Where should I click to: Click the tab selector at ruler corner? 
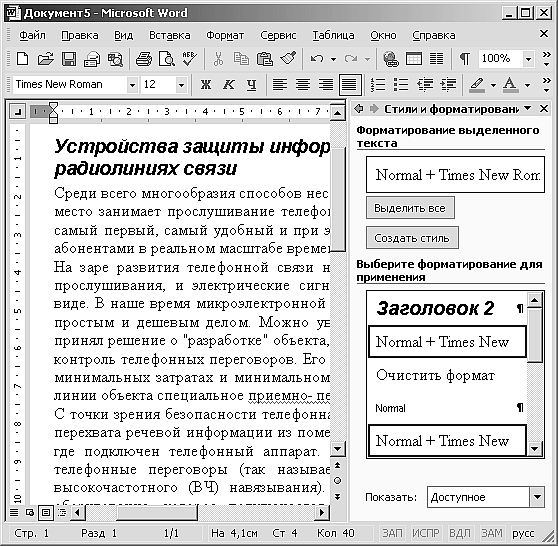[x=17, y=112]
